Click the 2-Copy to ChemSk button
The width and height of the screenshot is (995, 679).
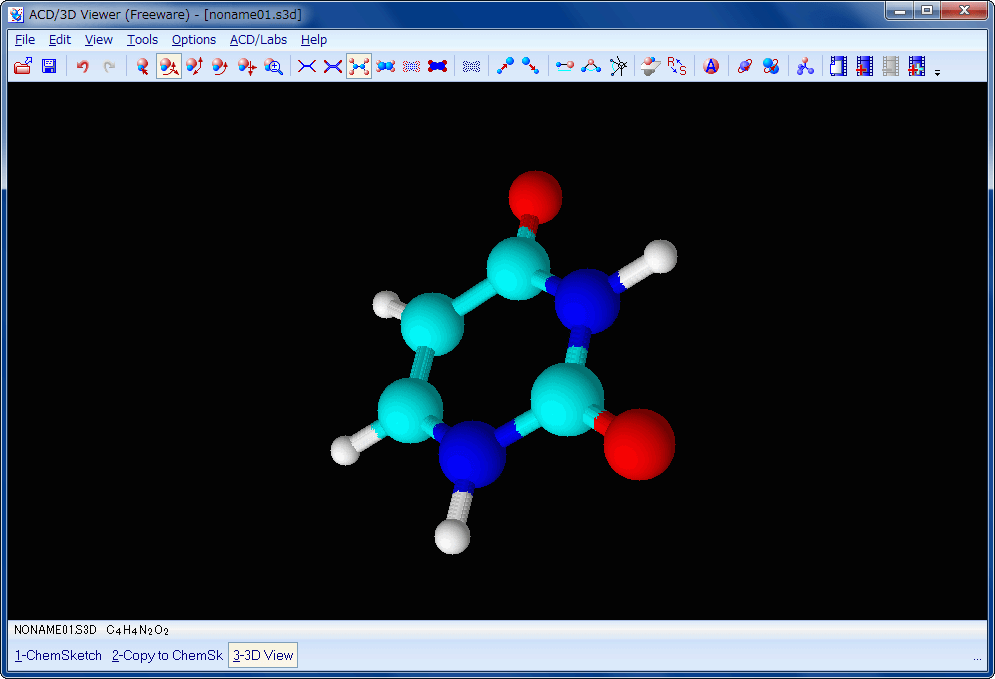168,656
